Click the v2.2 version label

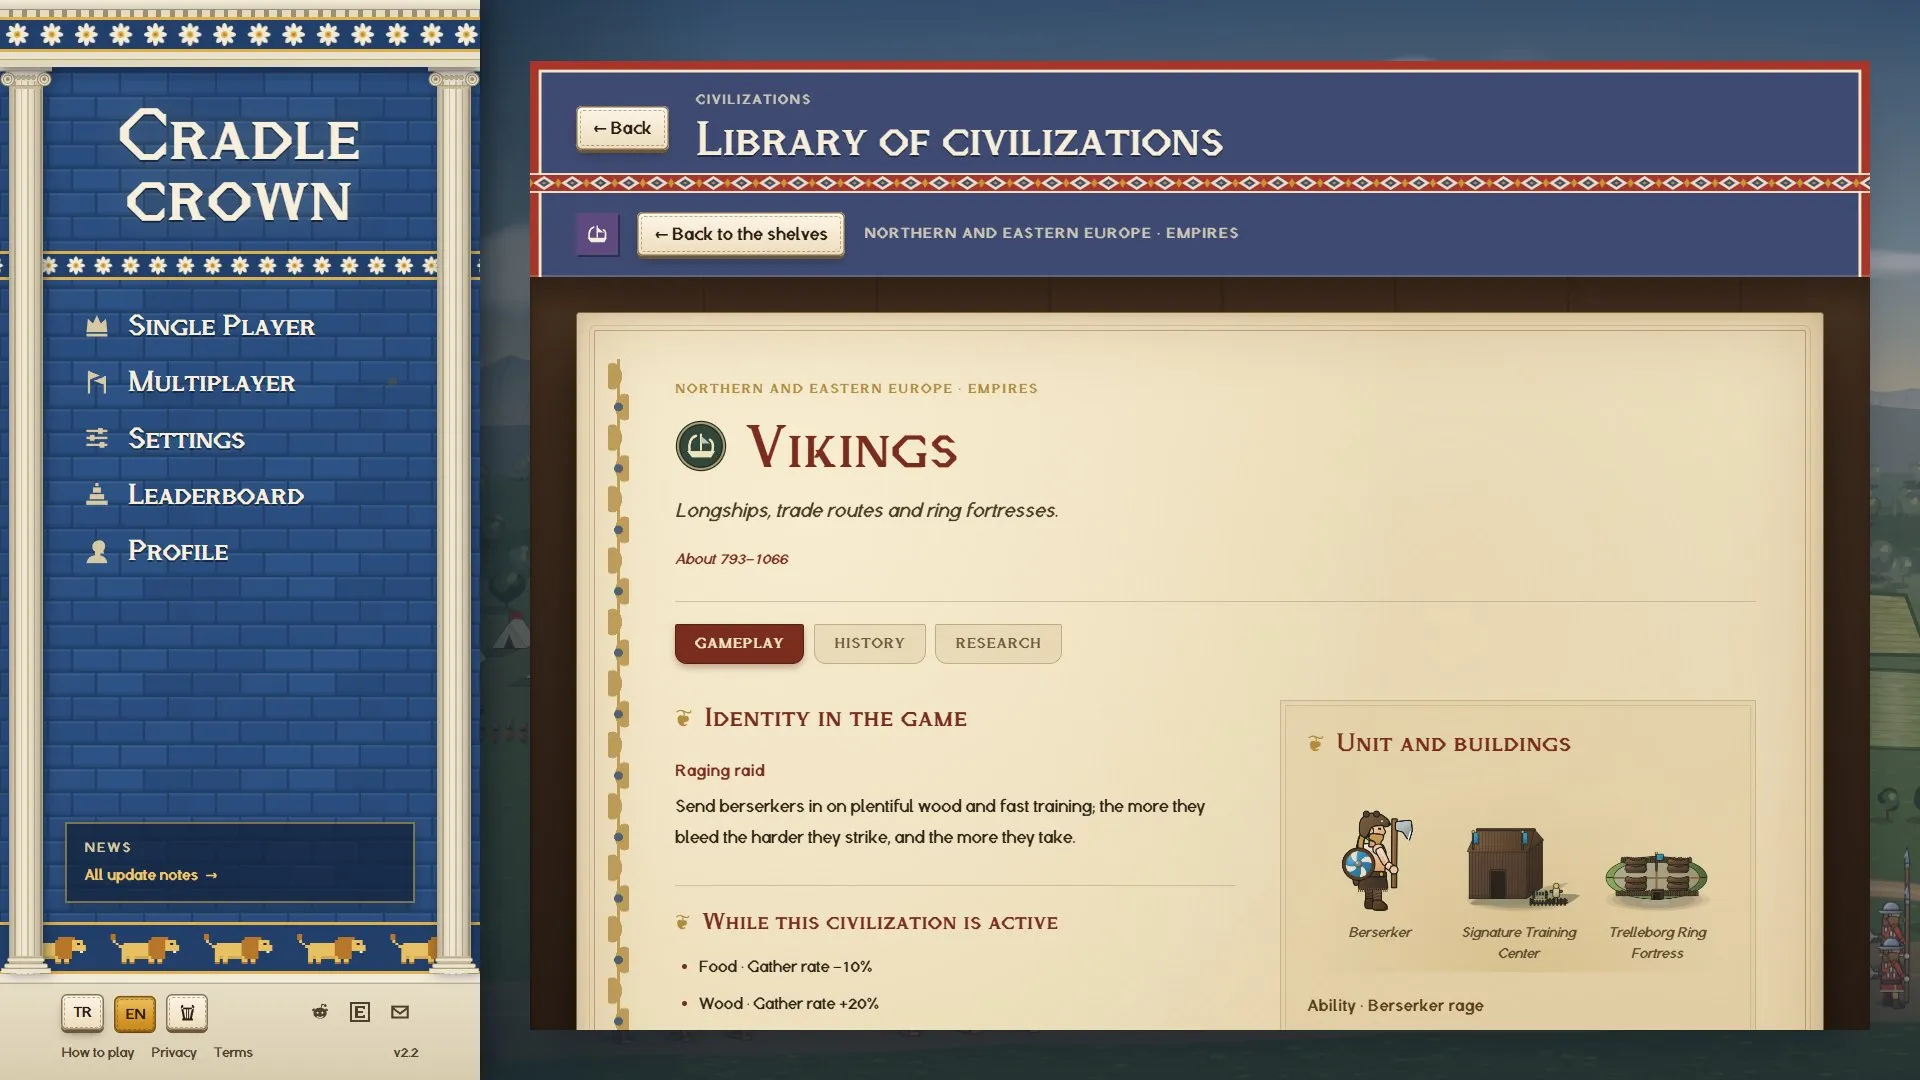pyautogui.click(x=406, y=1052)
